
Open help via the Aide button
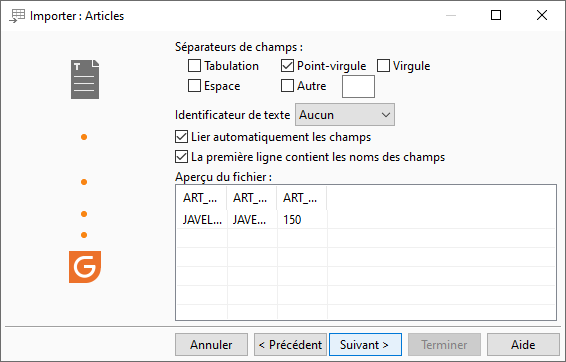click(x=523, y=345)
